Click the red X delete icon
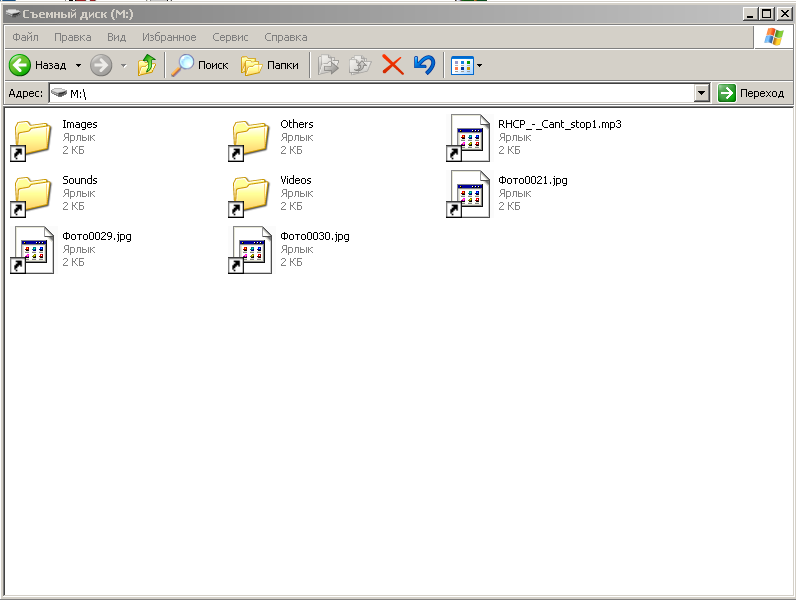 click(x=392, y=65)
